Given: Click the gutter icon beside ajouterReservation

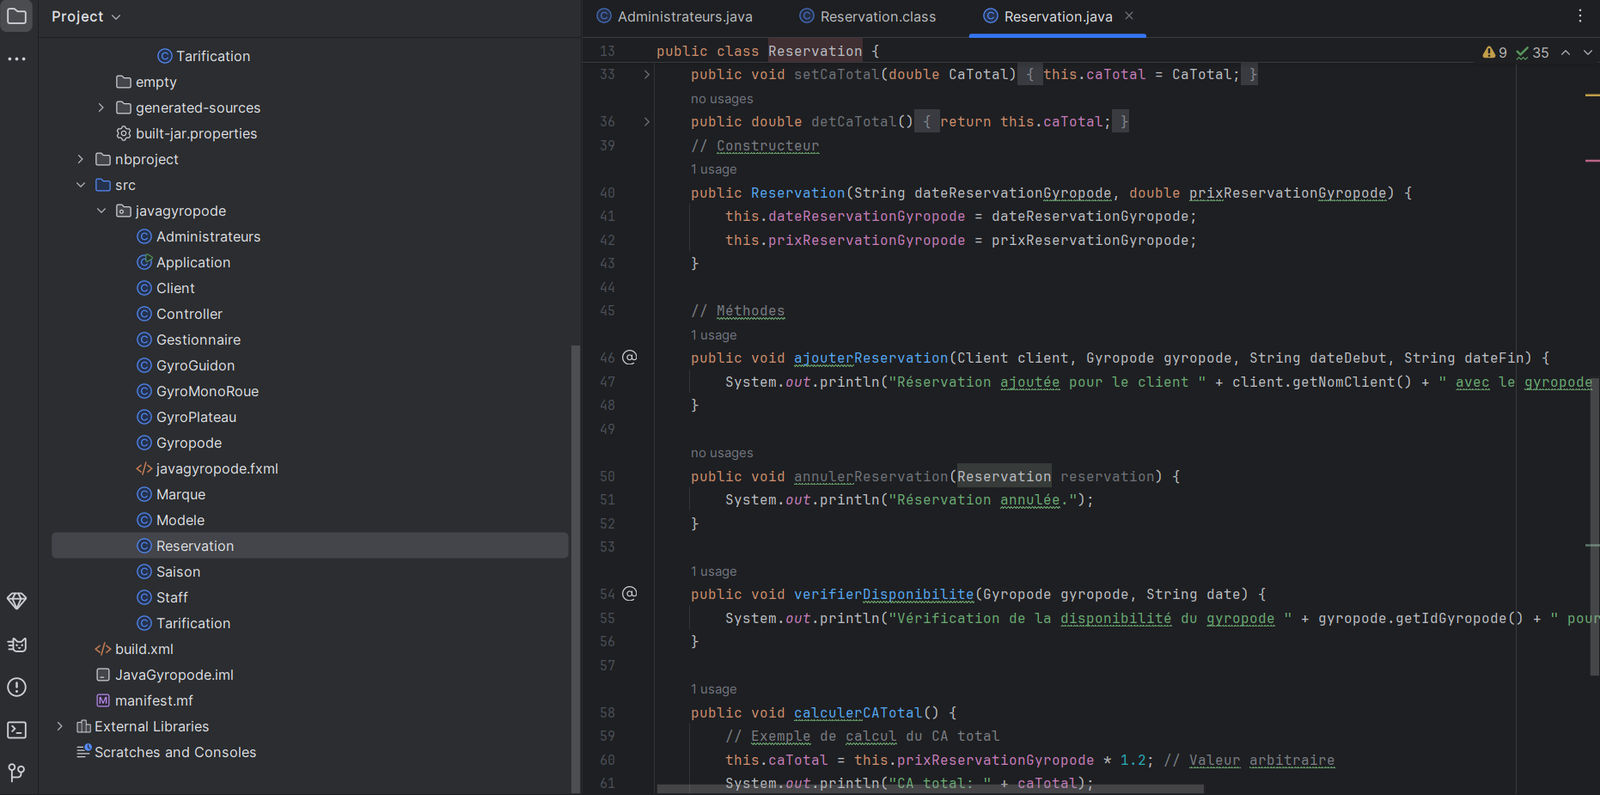Looking at the screenshot, I should coord(629,357).
